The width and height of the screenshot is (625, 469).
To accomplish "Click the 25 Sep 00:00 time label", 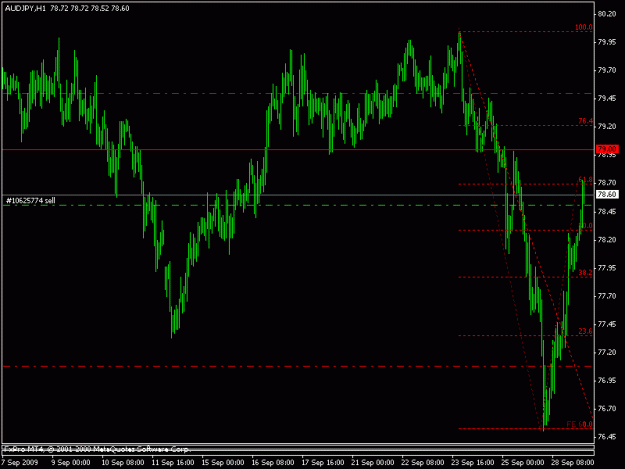I will [523, 462].
